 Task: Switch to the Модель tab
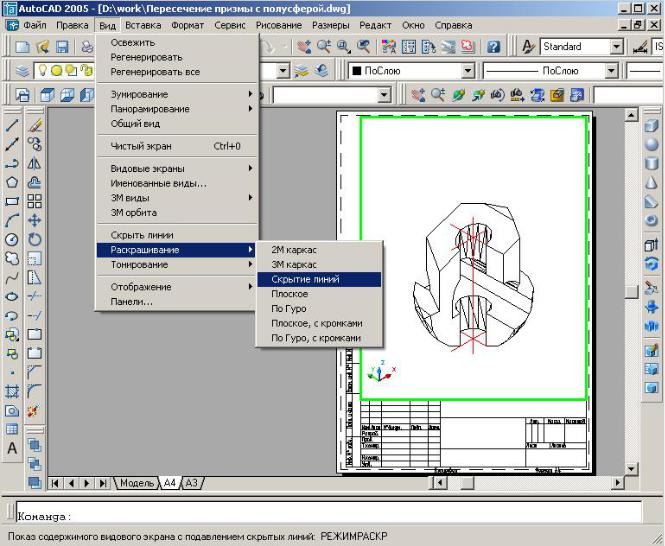[x=137, y=483]
